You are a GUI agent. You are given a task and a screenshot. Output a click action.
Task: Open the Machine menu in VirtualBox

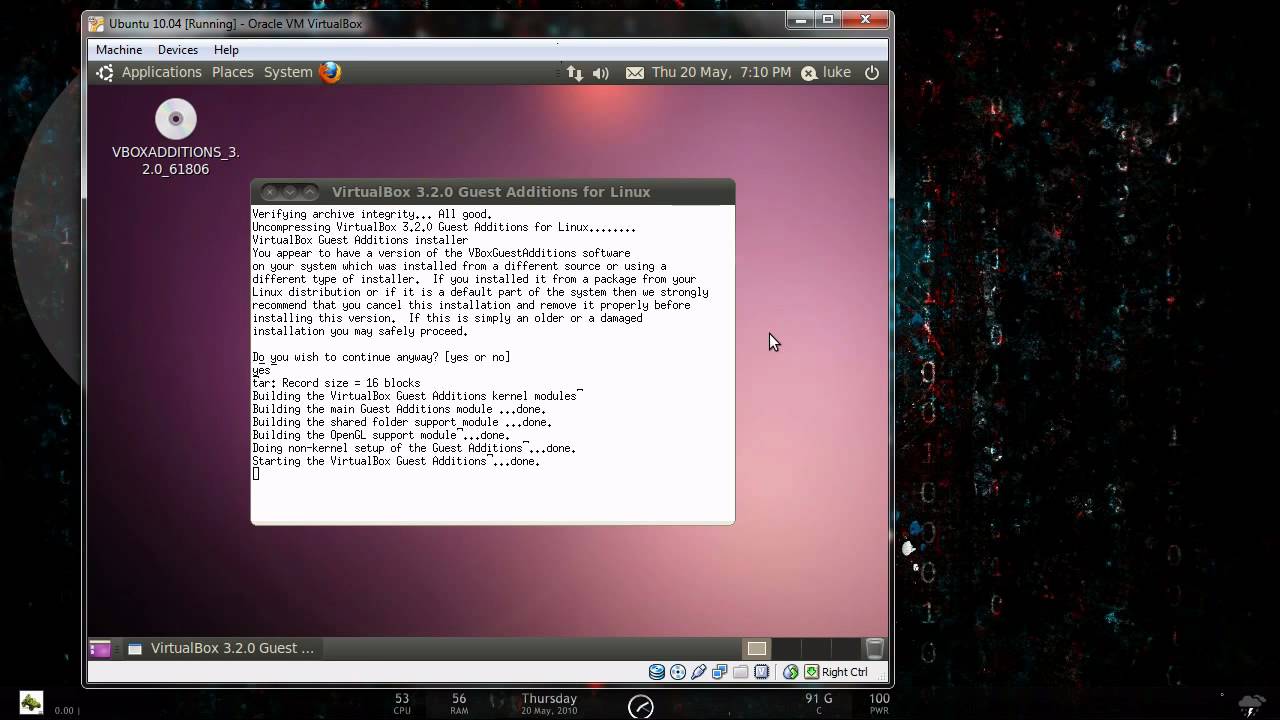point(119,50)
